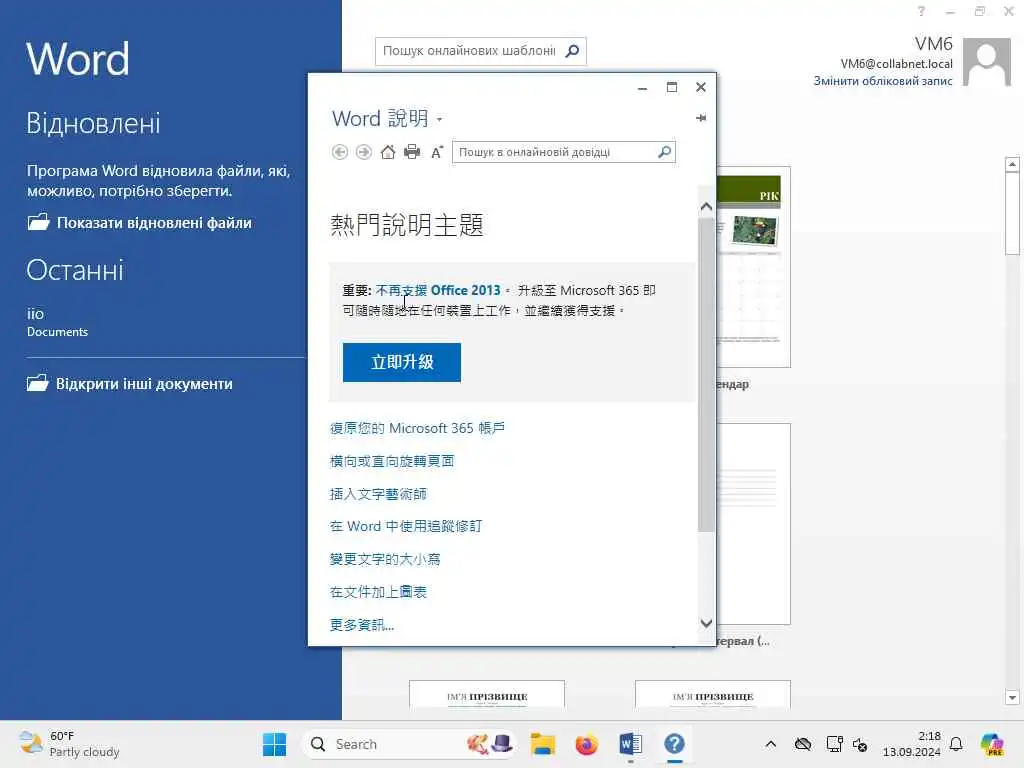Open the notifications bell icon

click(956, 744)
